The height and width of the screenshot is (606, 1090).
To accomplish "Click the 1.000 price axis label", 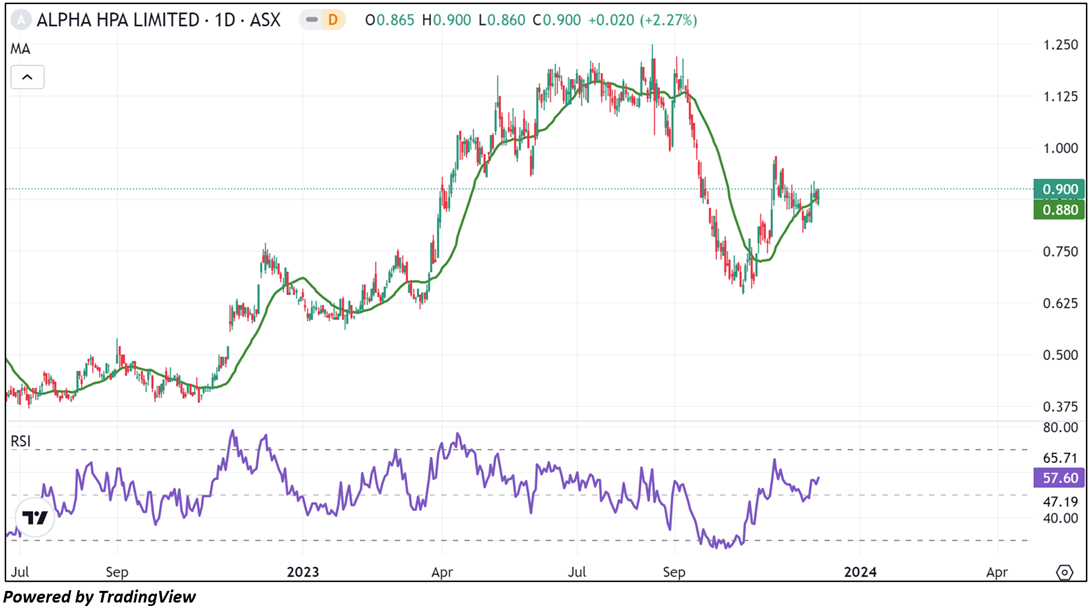I will (1060, 148).
